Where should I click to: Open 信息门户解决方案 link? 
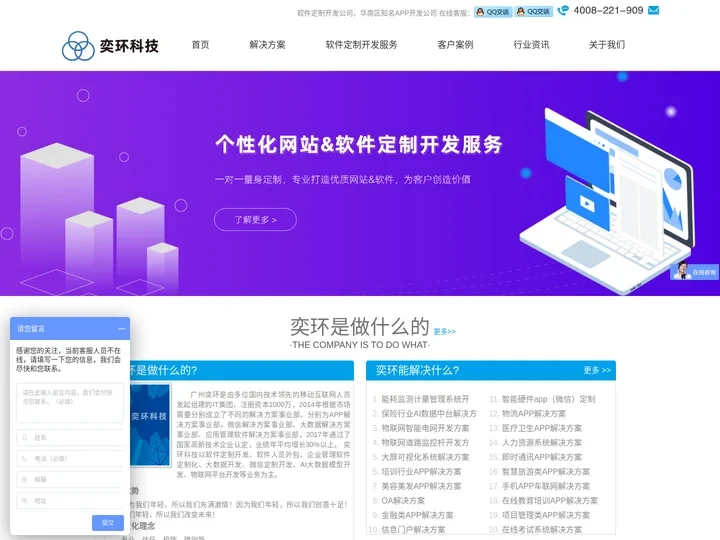tap(413, 529)
